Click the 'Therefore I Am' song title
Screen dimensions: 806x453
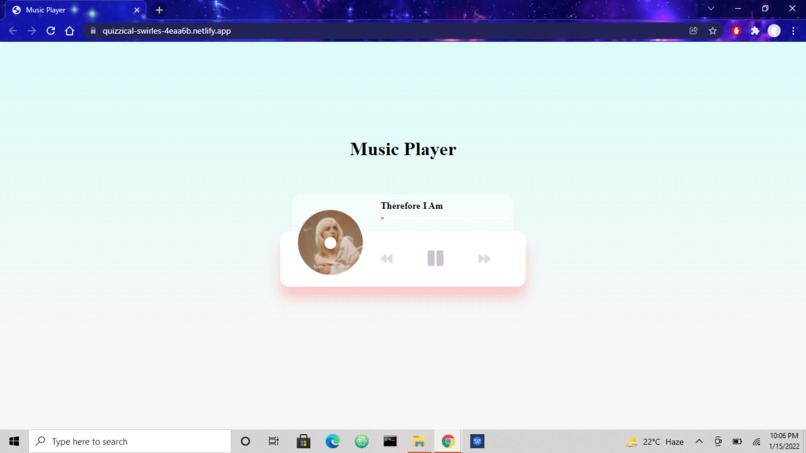point(412,206)
